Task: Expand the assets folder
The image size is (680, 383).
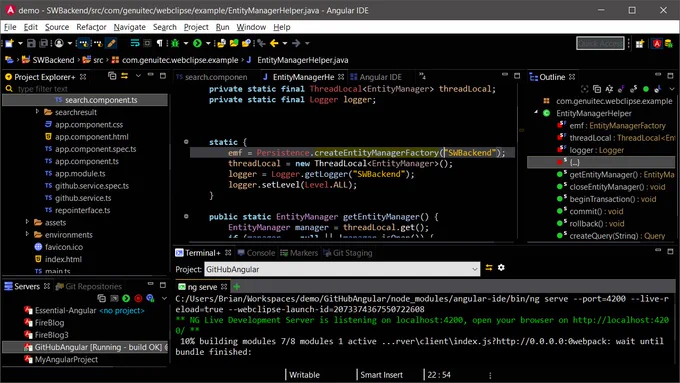Action: pyautogui.click(x=27, y=222)
